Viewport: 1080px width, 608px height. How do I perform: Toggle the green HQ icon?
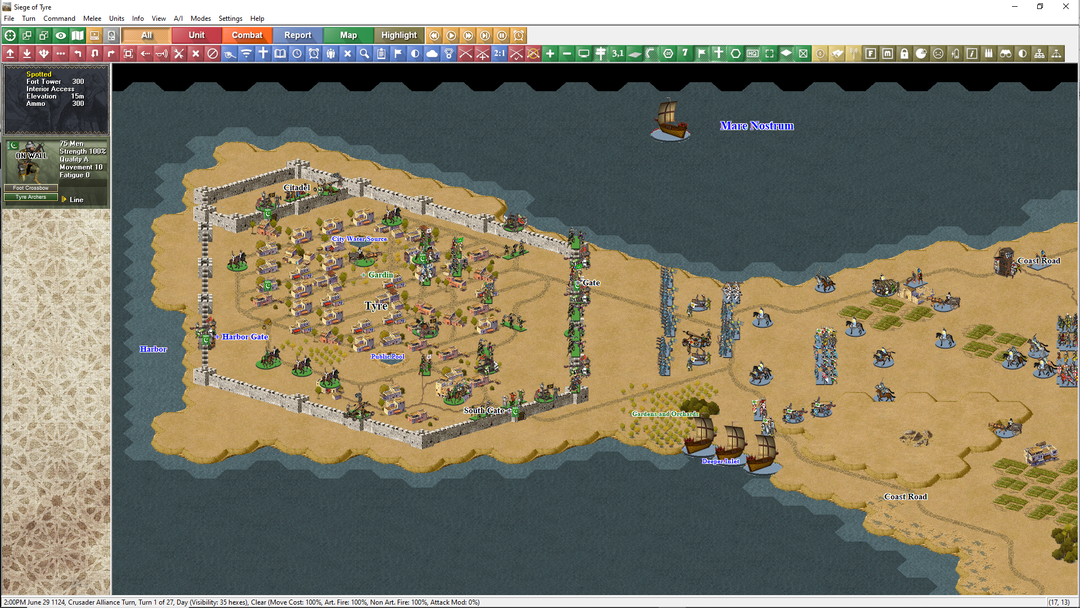point(752,53)
